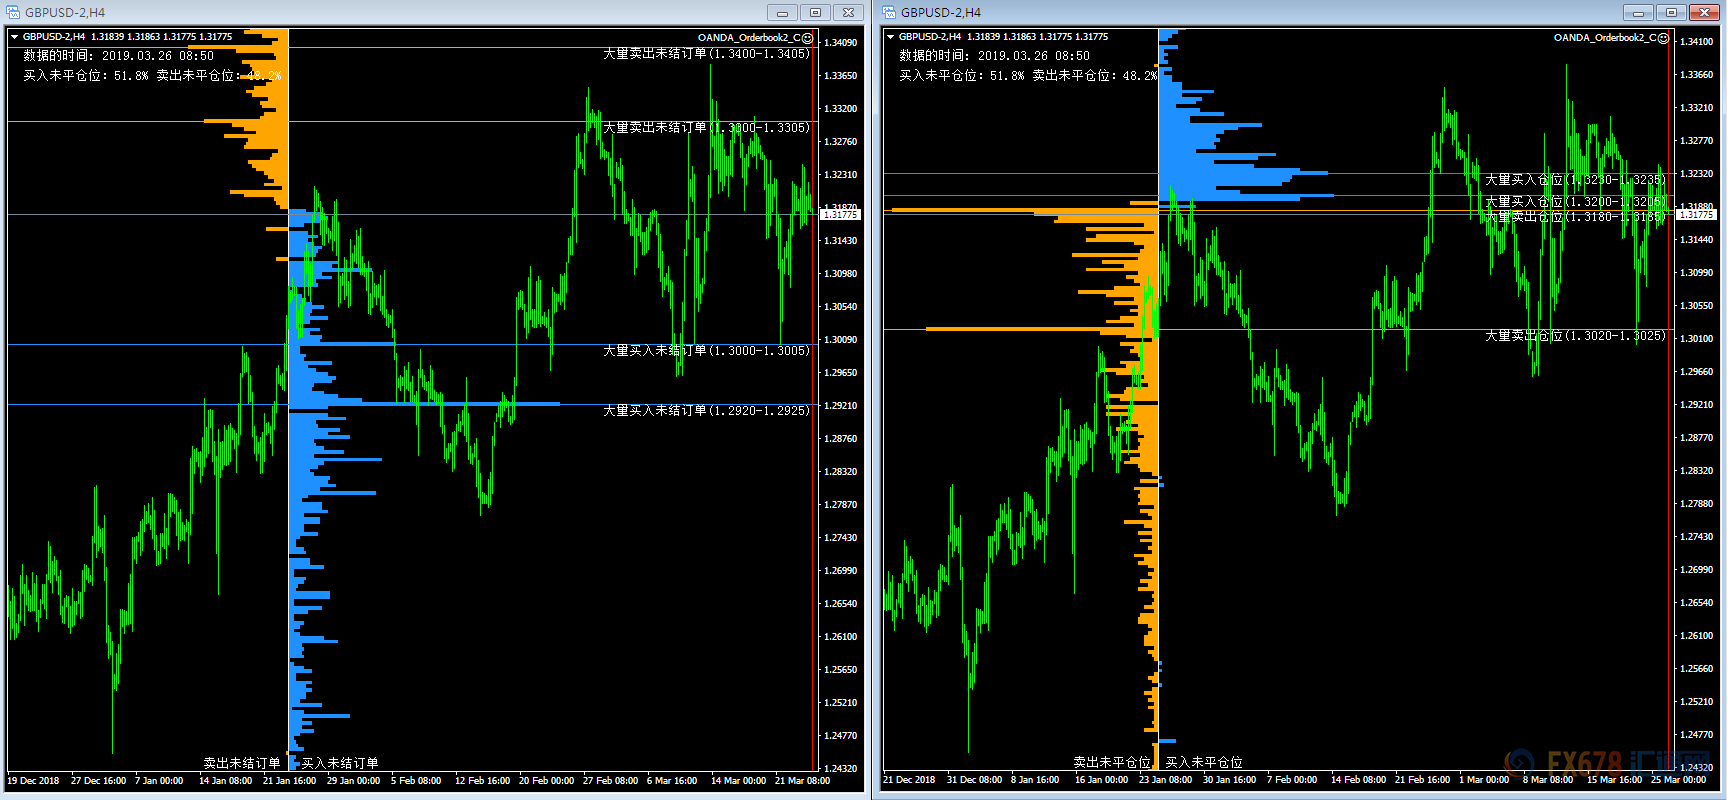Select label 大量买入仓位(1.3230-1.3235) in right chart
The width and height of the screenshot is (1728, 800).
pyautogui.click(x=1575, y=180)
